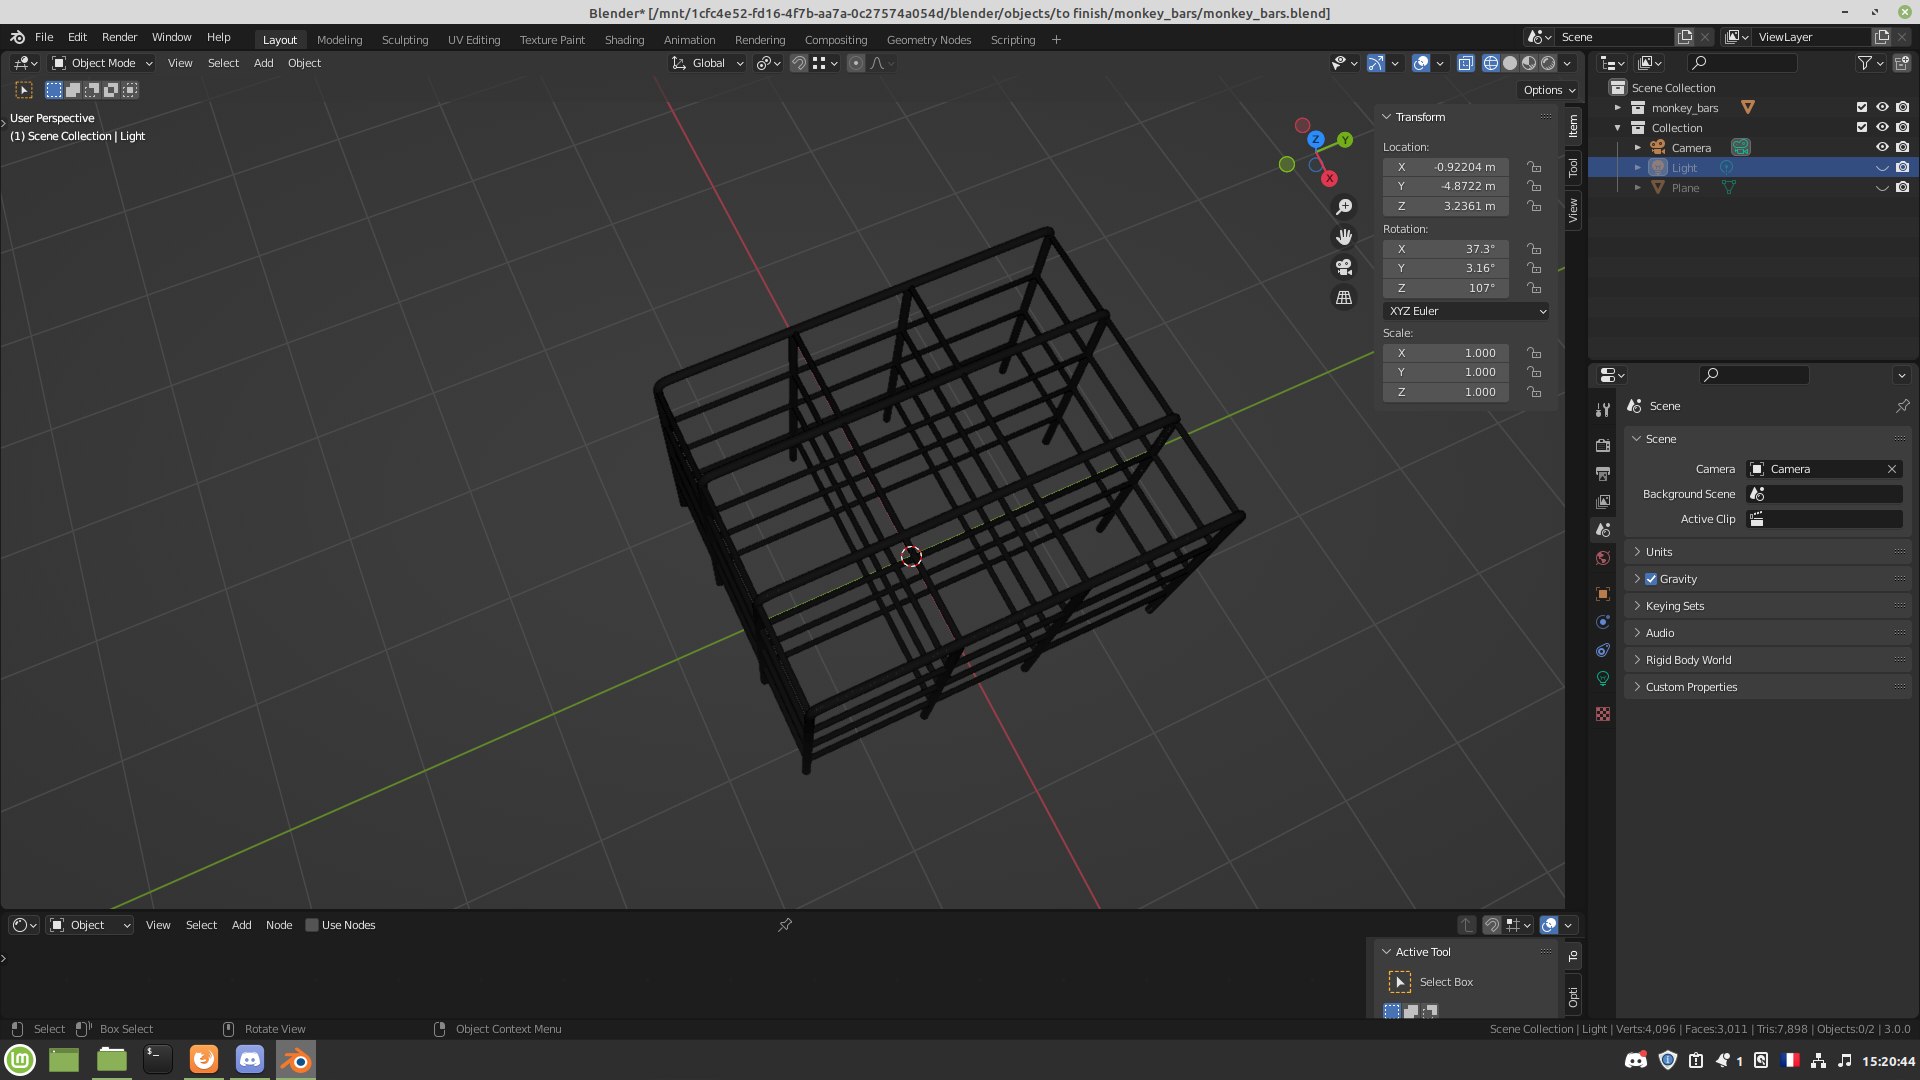Toggle X-ray view icon in header
The image size is (1920, 1080).
tap(1466, 63)
